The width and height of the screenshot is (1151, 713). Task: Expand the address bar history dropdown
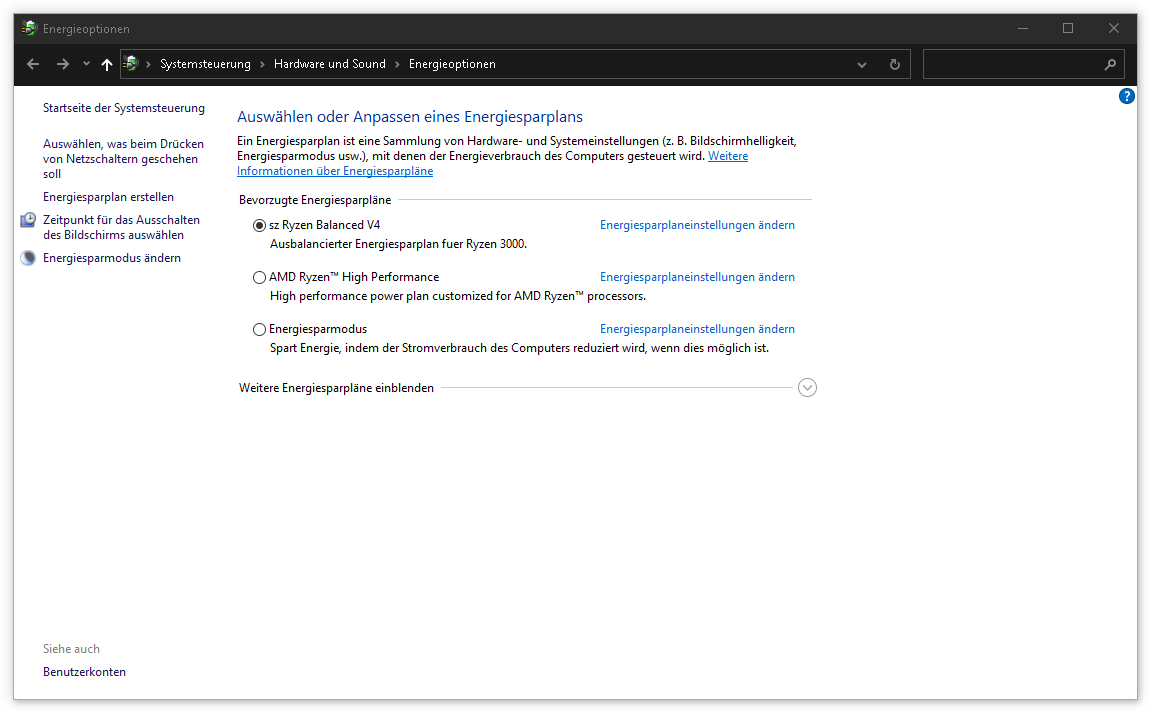[x=862, y=65]
